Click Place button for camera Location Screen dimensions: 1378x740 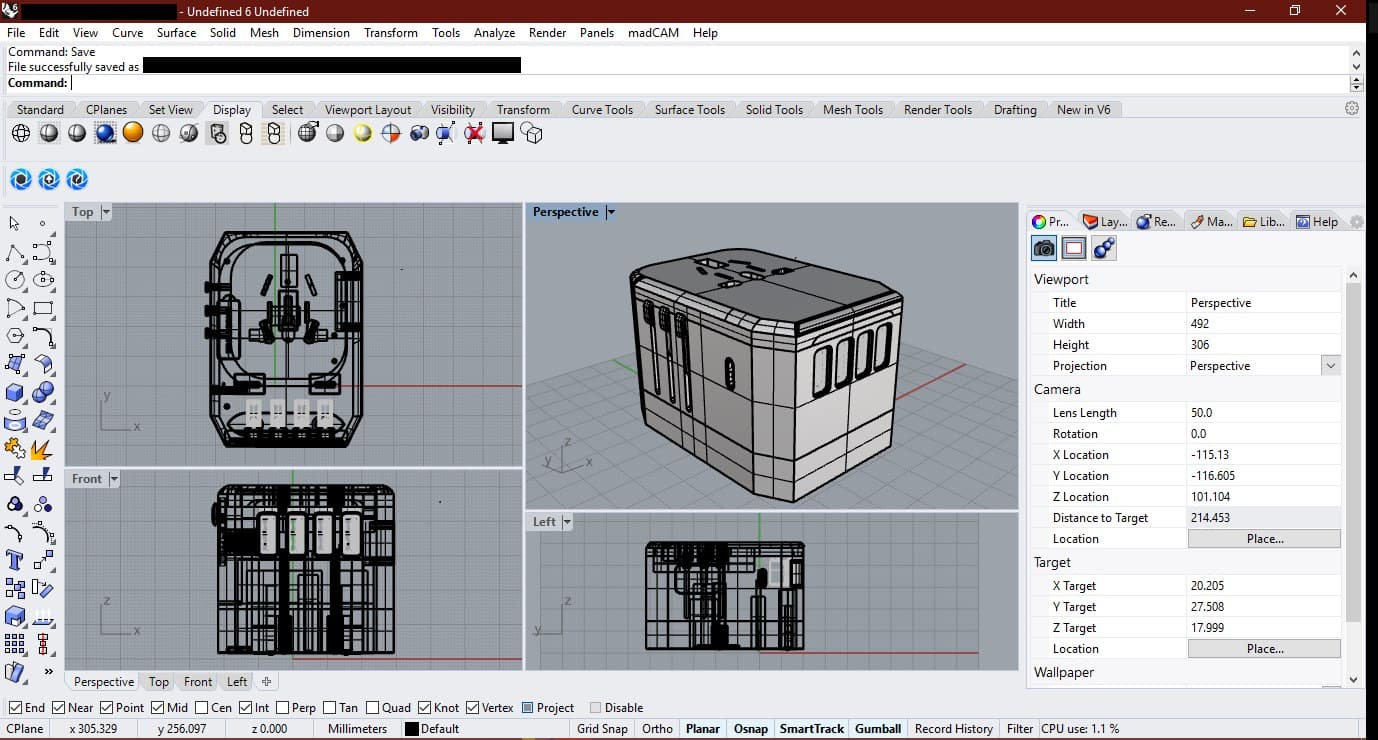[1264, 539]
